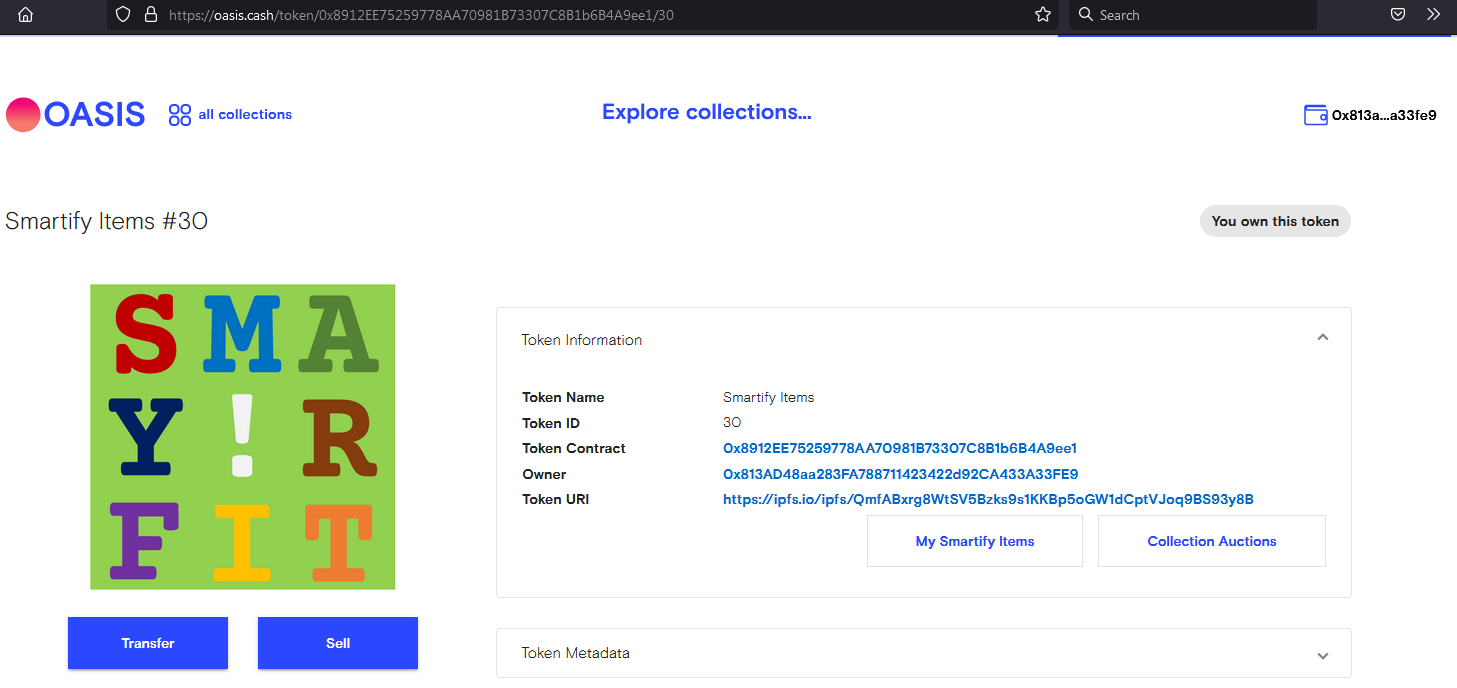This screenshot has width=1457, height=688.
Task: Open the all collections link
Action: click(245, 115)
